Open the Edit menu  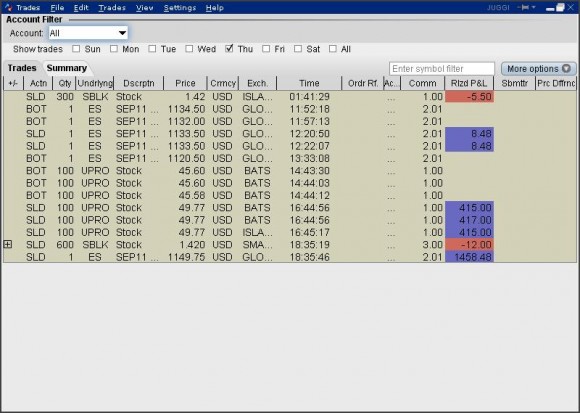click(81, 8)
